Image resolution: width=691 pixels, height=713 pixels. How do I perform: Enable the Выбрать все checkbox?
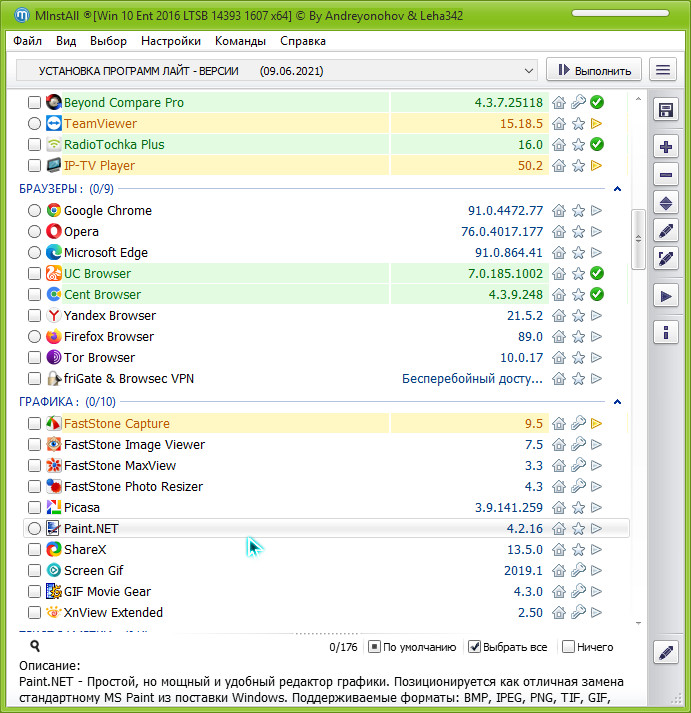pos(475,647)
